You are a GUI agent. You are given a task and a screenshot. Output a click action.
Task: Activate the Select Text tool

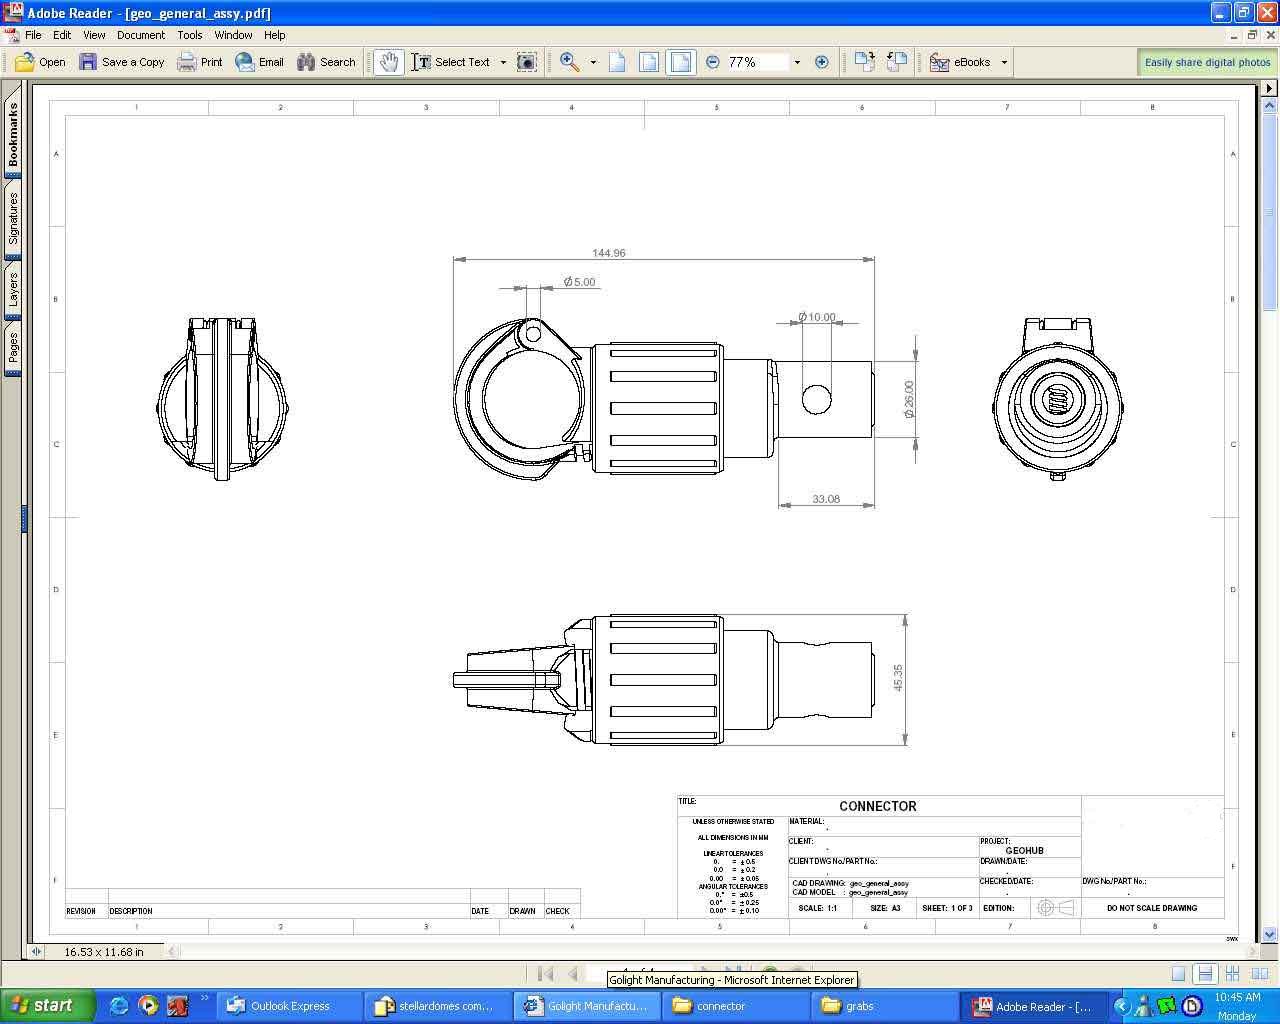pos(451,62)
